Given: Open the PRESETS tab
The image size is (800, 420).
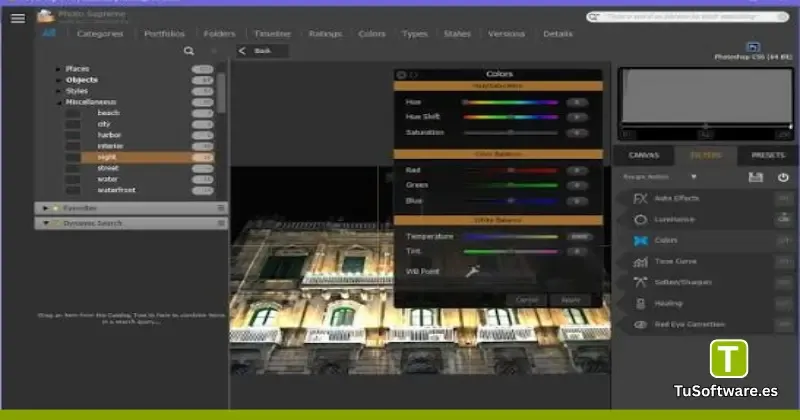Looking at the screenshot, I should tap(768, 155).
